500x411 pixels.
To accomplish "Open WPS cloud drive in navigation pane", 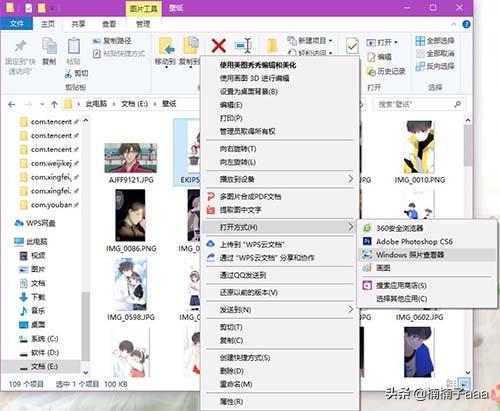I will pos(35,223).
